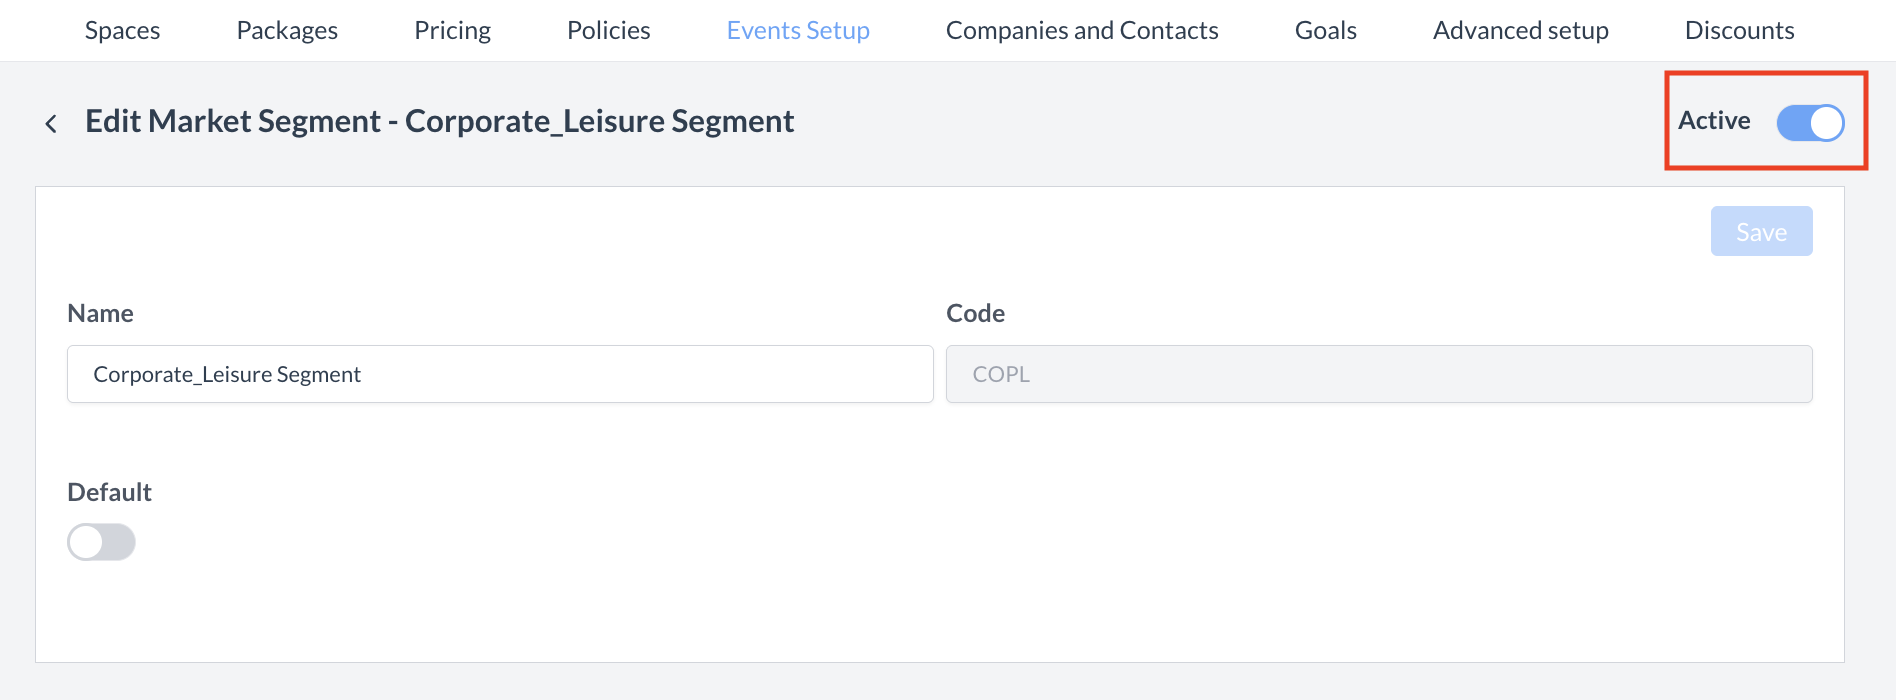1896x700 pixels.
Task: Click the back arrow beside Edit Market Segment
Action: (x=50, y=121)
